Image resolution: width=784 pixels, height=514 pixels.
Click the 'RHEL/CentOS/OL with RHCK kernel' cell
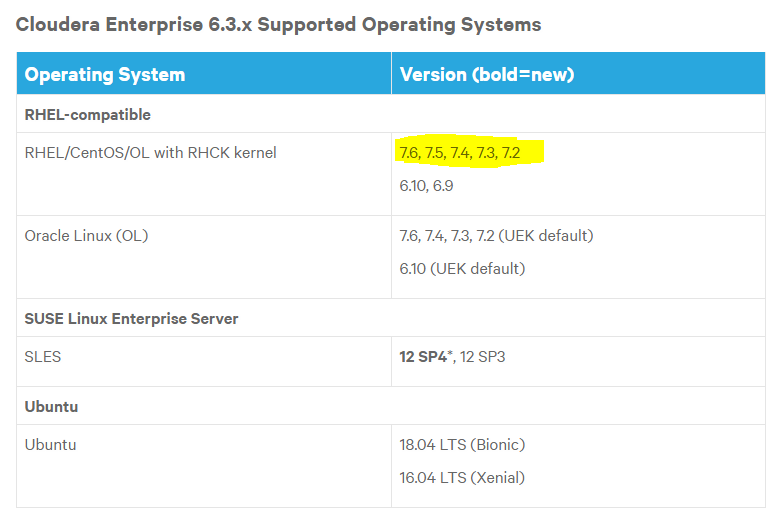click(204, 174)
